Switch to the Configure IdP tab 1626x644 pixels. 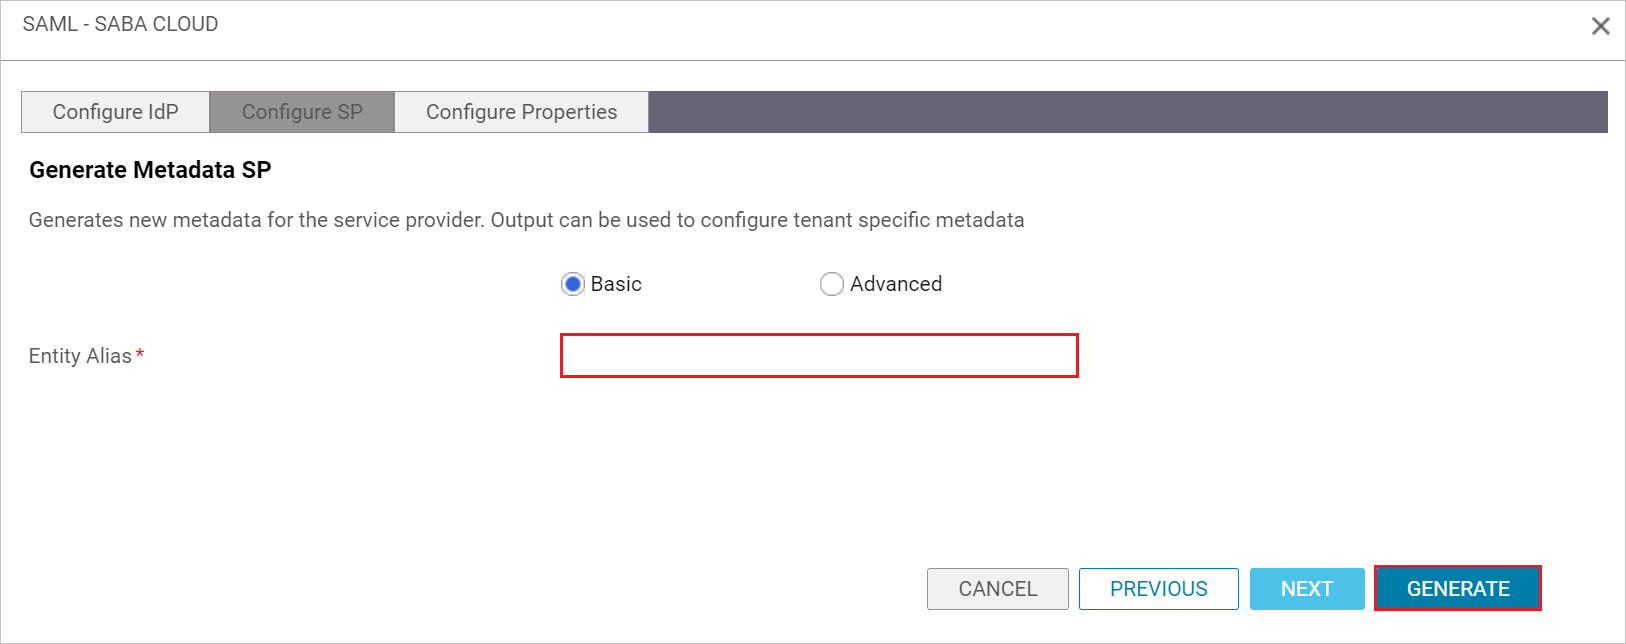click(x=114, y=112)
